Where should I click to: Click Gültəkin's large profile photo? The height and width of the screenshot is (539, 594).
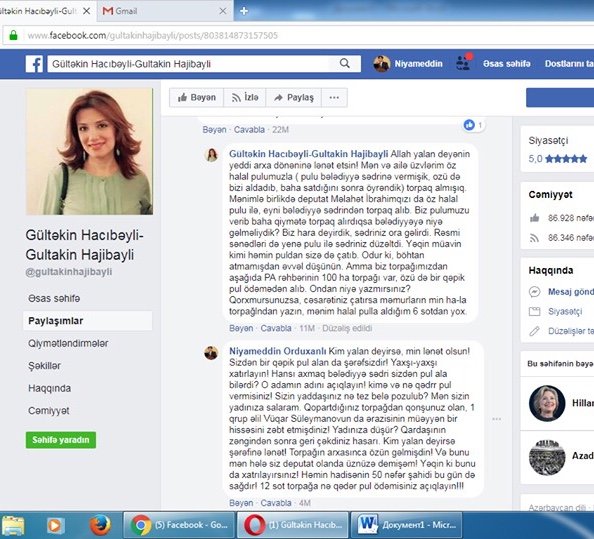pyautogui.click(x=89, y=152)
